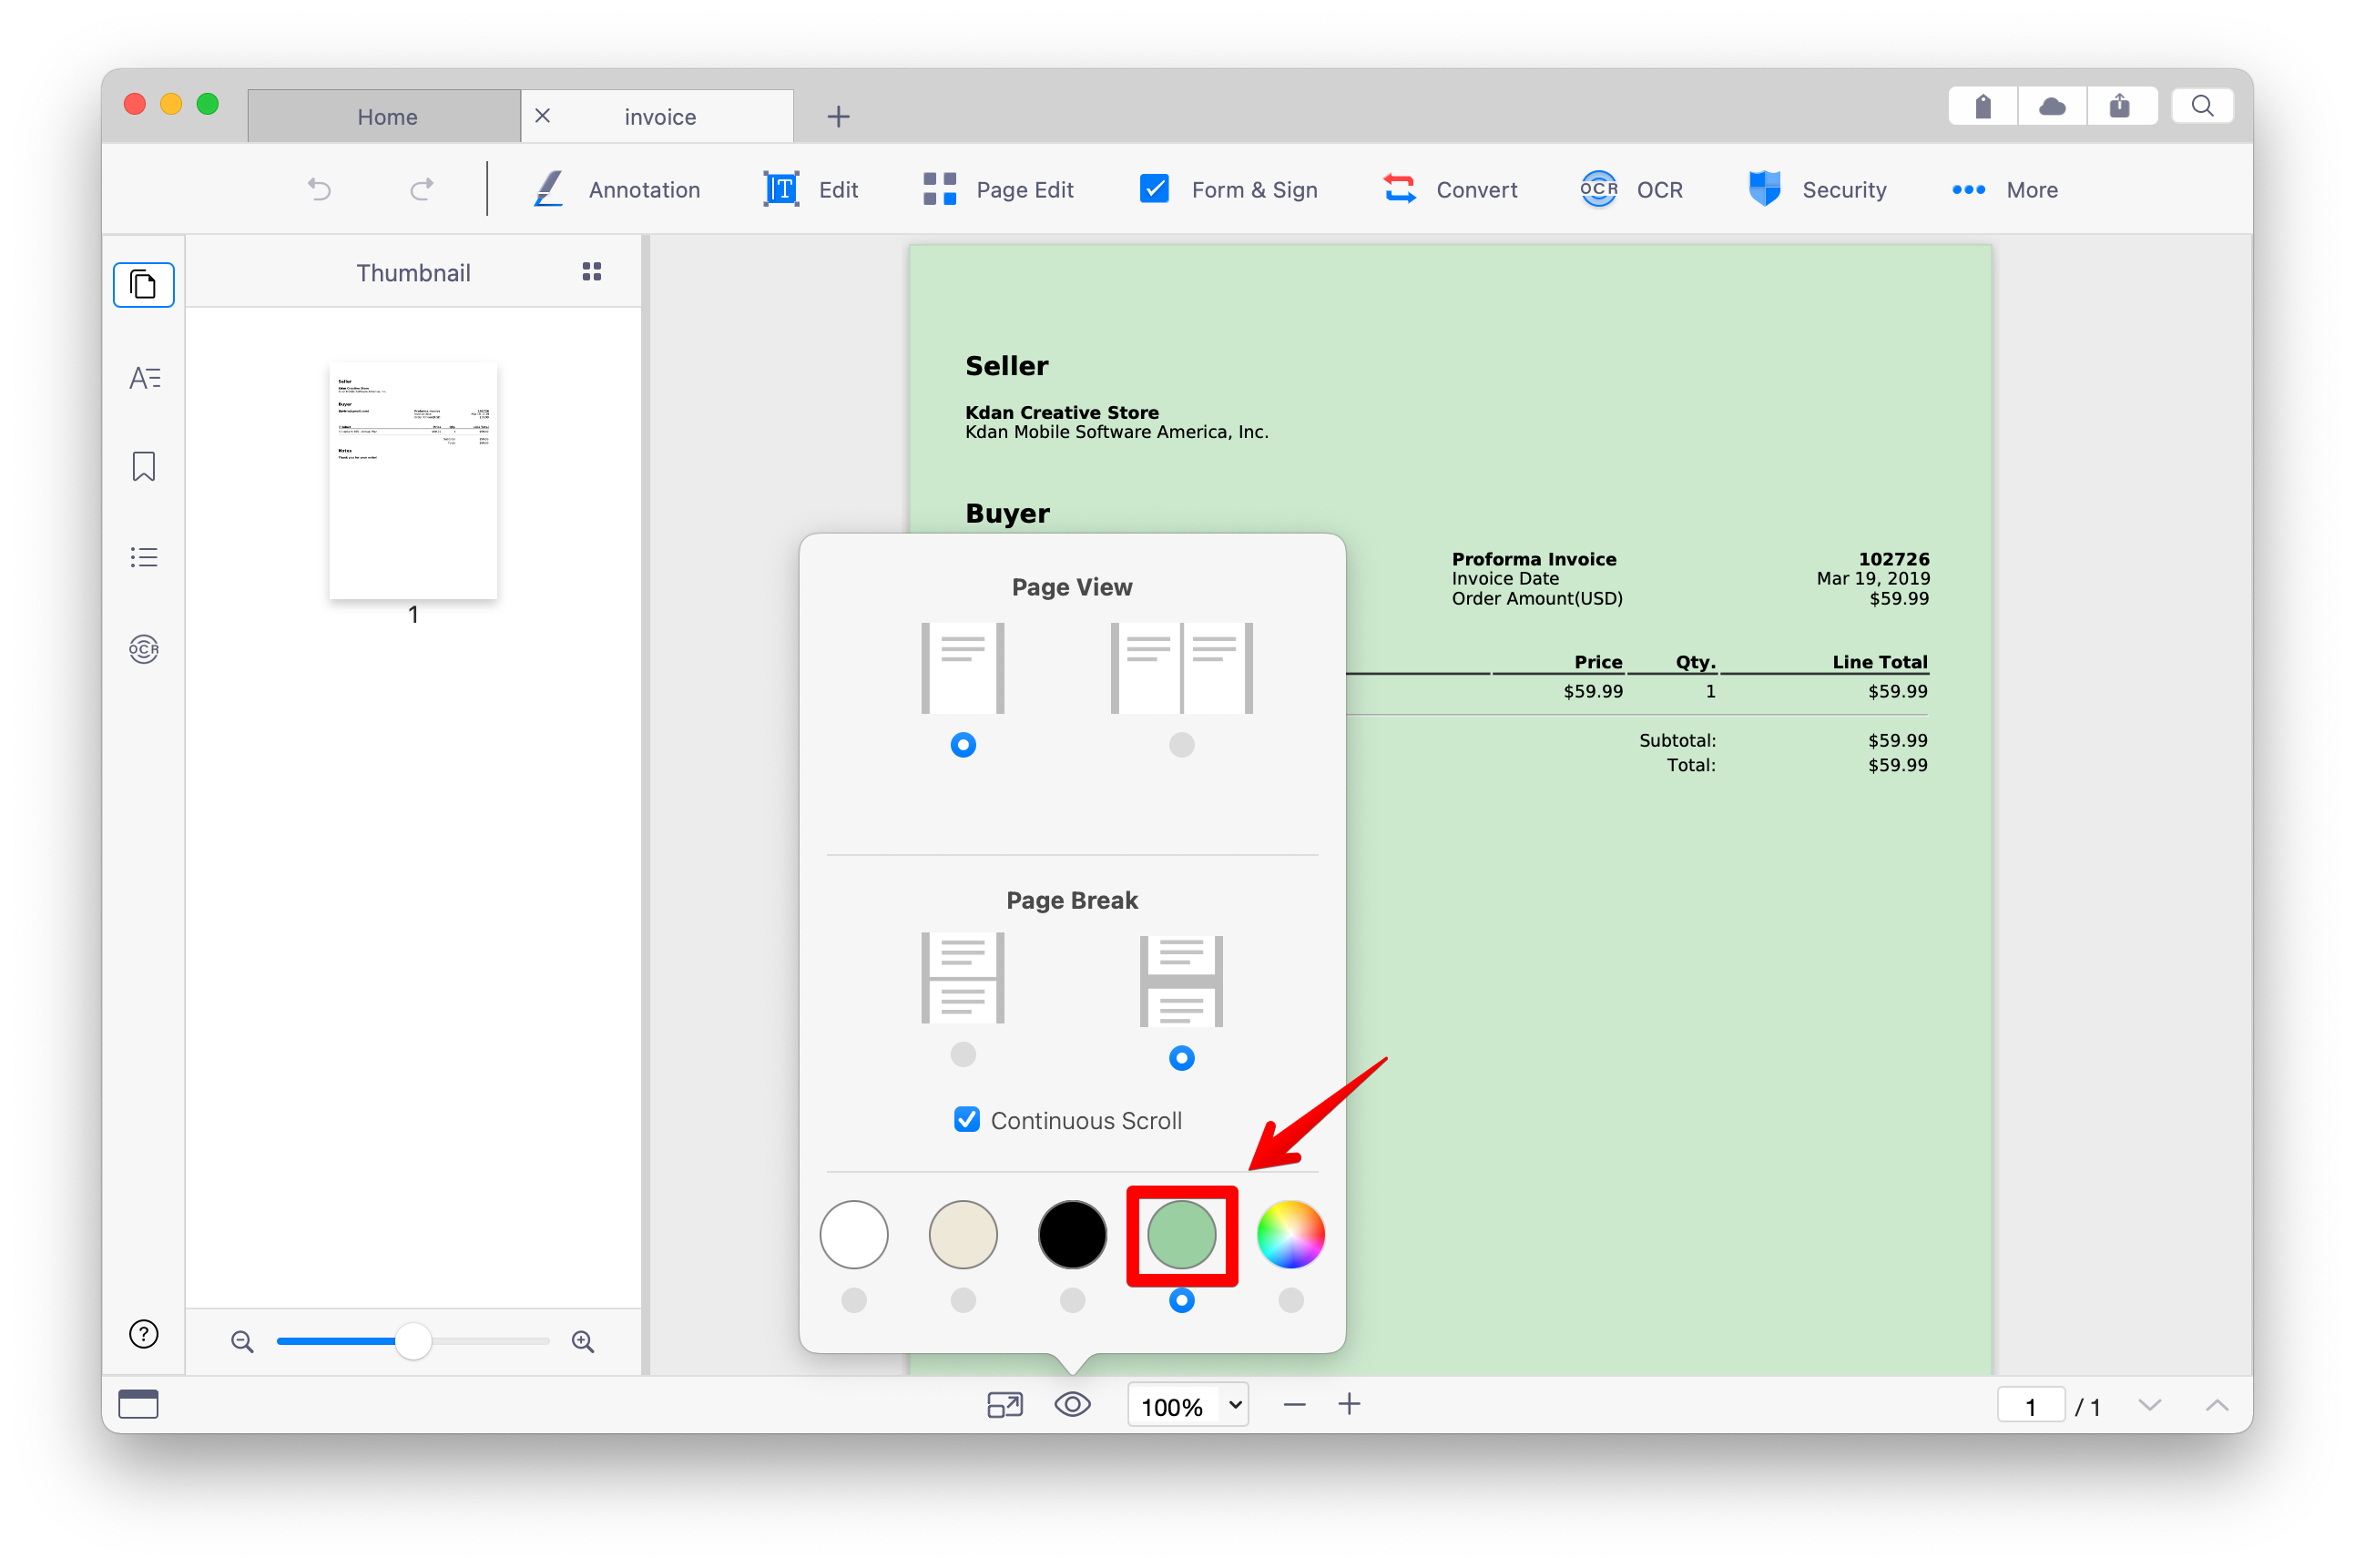Choose the black background color swatch
The width and height of the screenshot is (2355, 1568).
tap(1072, 1234)
